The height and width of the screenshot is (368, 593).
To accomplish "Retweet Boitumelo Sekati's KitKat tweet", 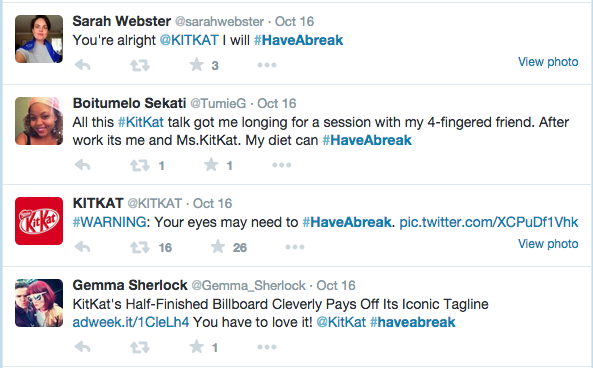I will click(140, 165).
